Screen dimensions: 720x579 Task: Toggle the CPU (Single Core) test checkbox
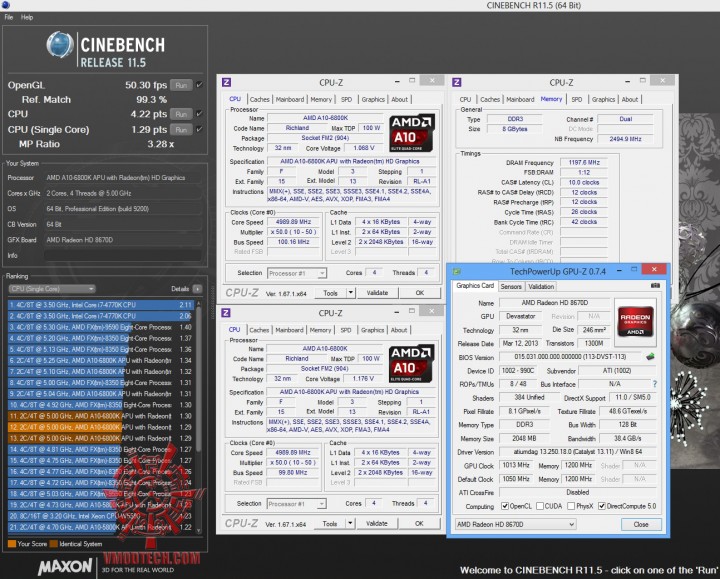click(199, 129)
